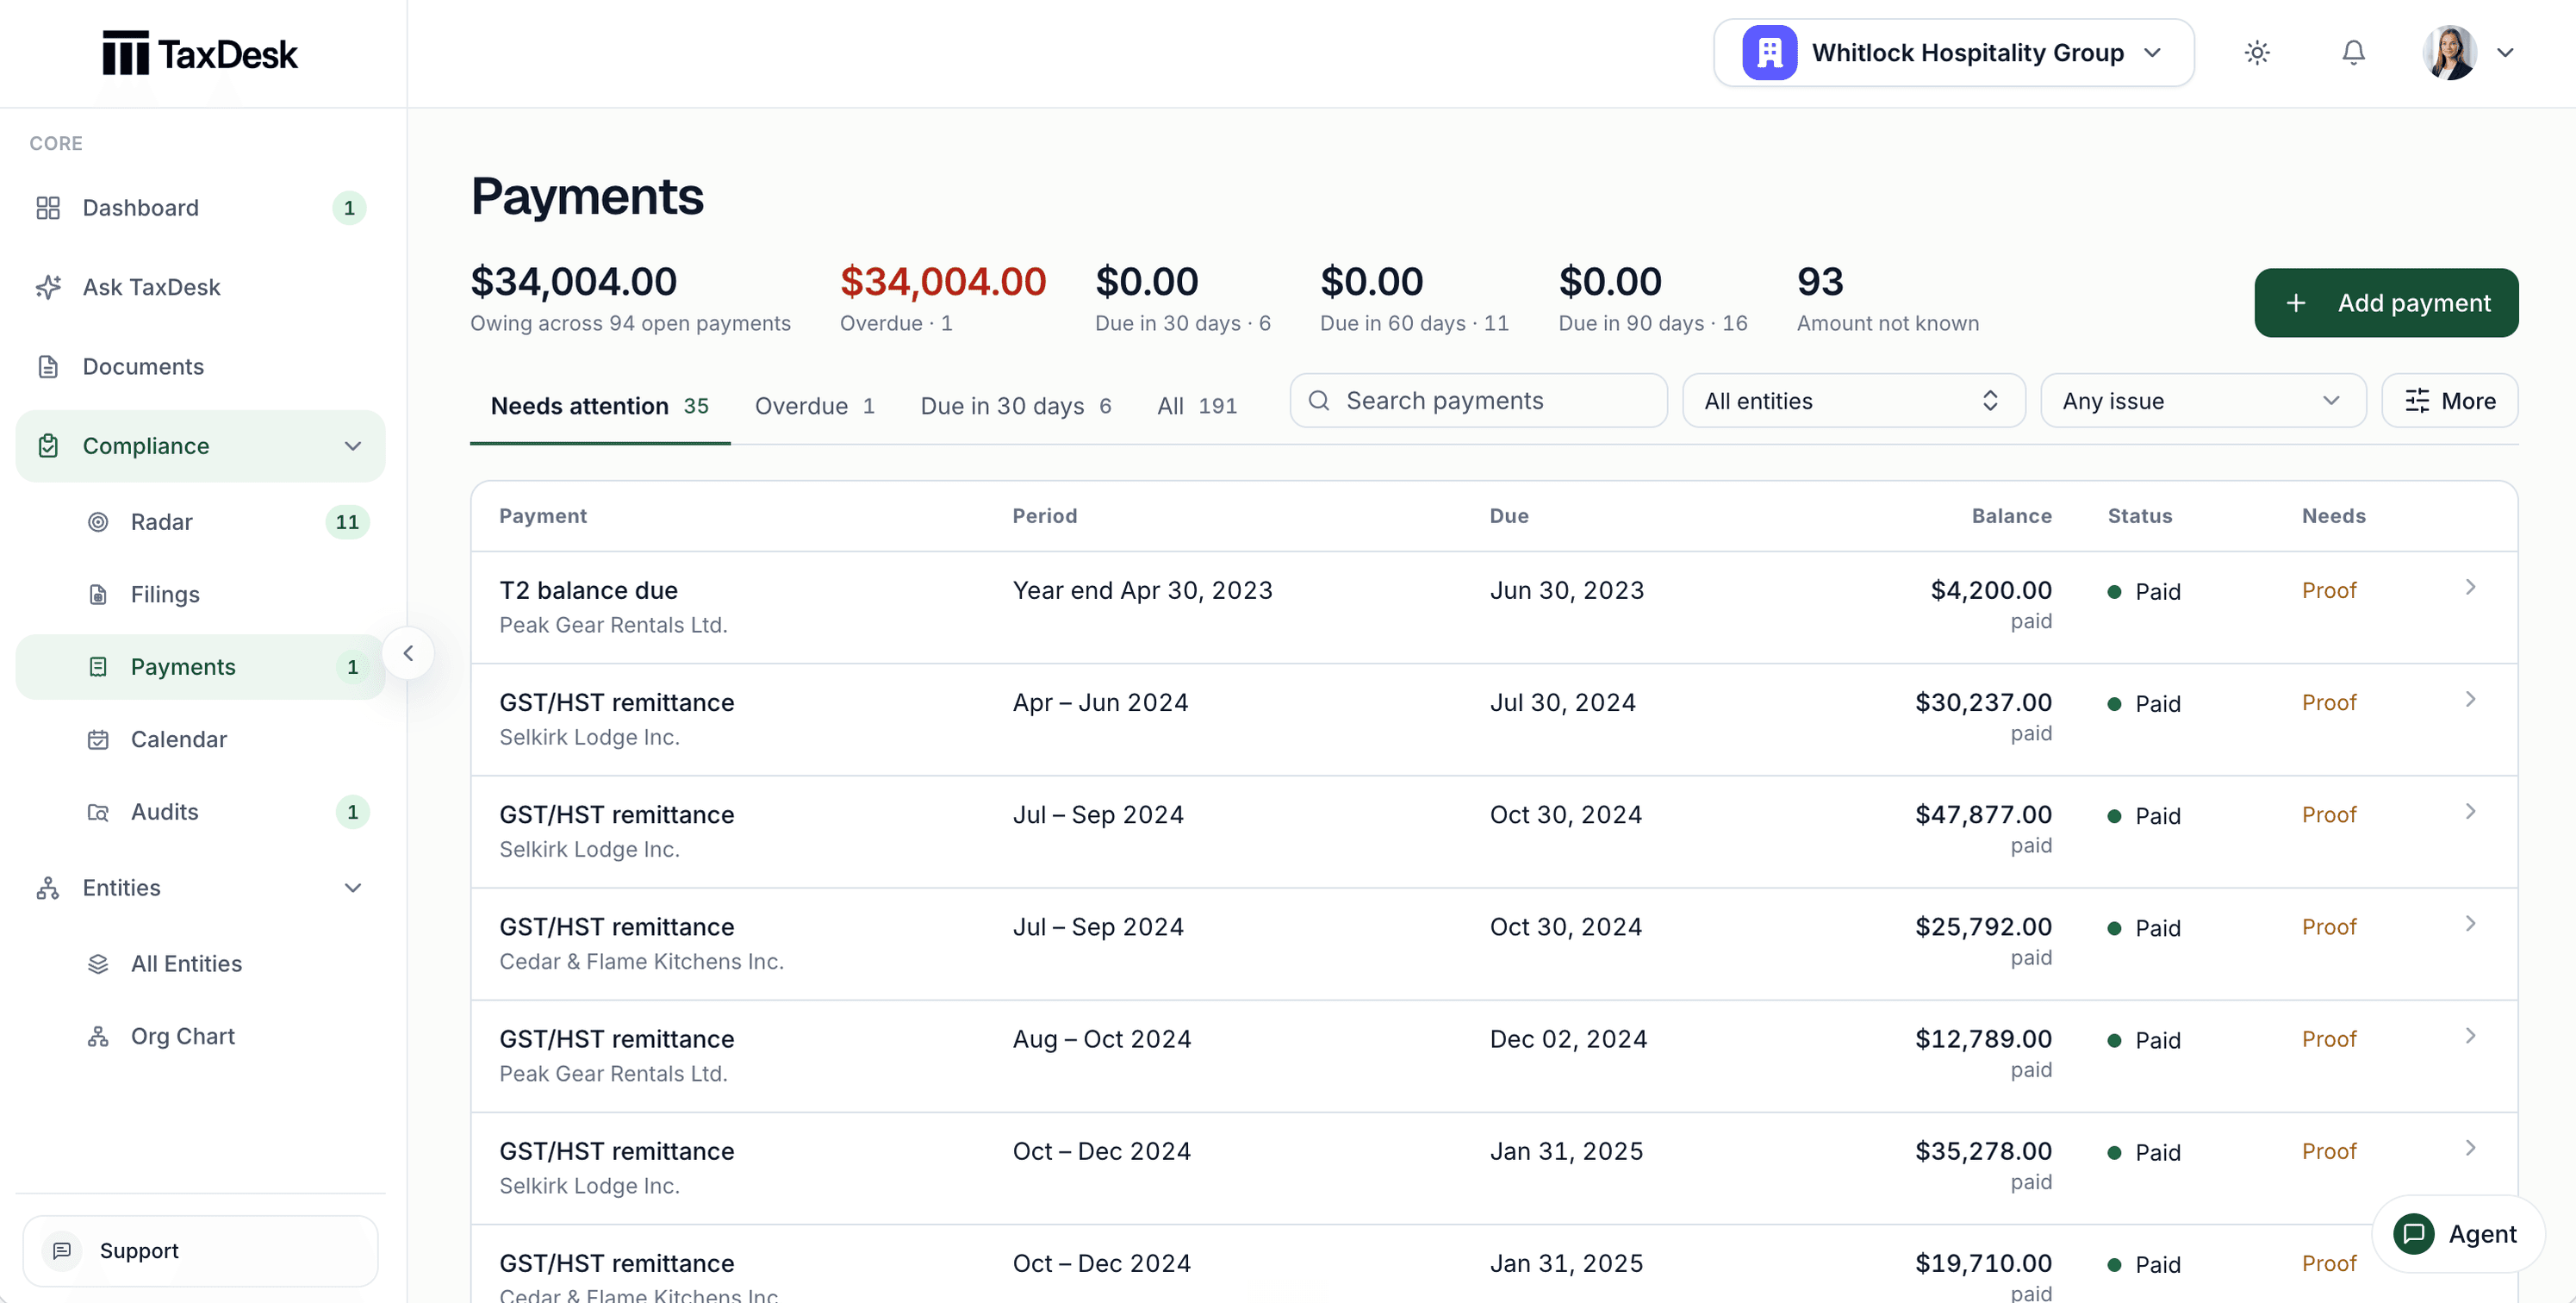Expand the user account menu chevron
Screen dimensions: 2576x1303
click(2505, 53)
